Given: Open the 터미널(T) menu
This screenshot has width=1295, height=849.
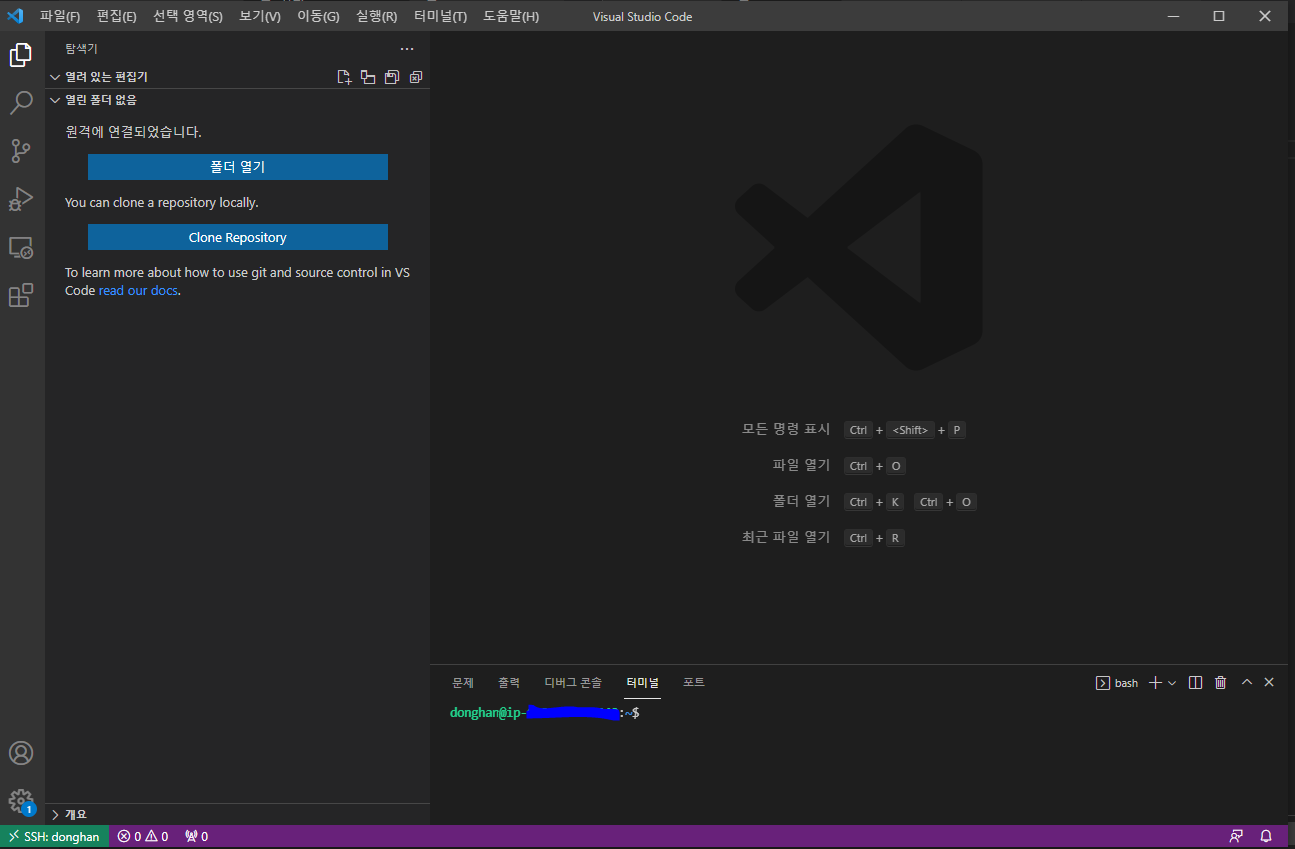Looking at the screenshot, I should (x=440, y=16).
